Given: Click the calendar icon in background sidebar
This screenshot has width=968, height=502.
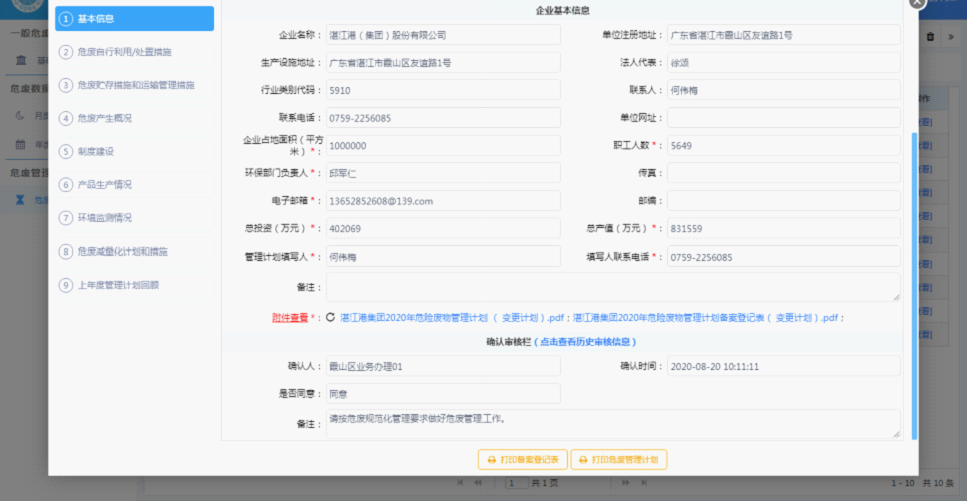Looking at the screenshot, I should click(20, 144).
